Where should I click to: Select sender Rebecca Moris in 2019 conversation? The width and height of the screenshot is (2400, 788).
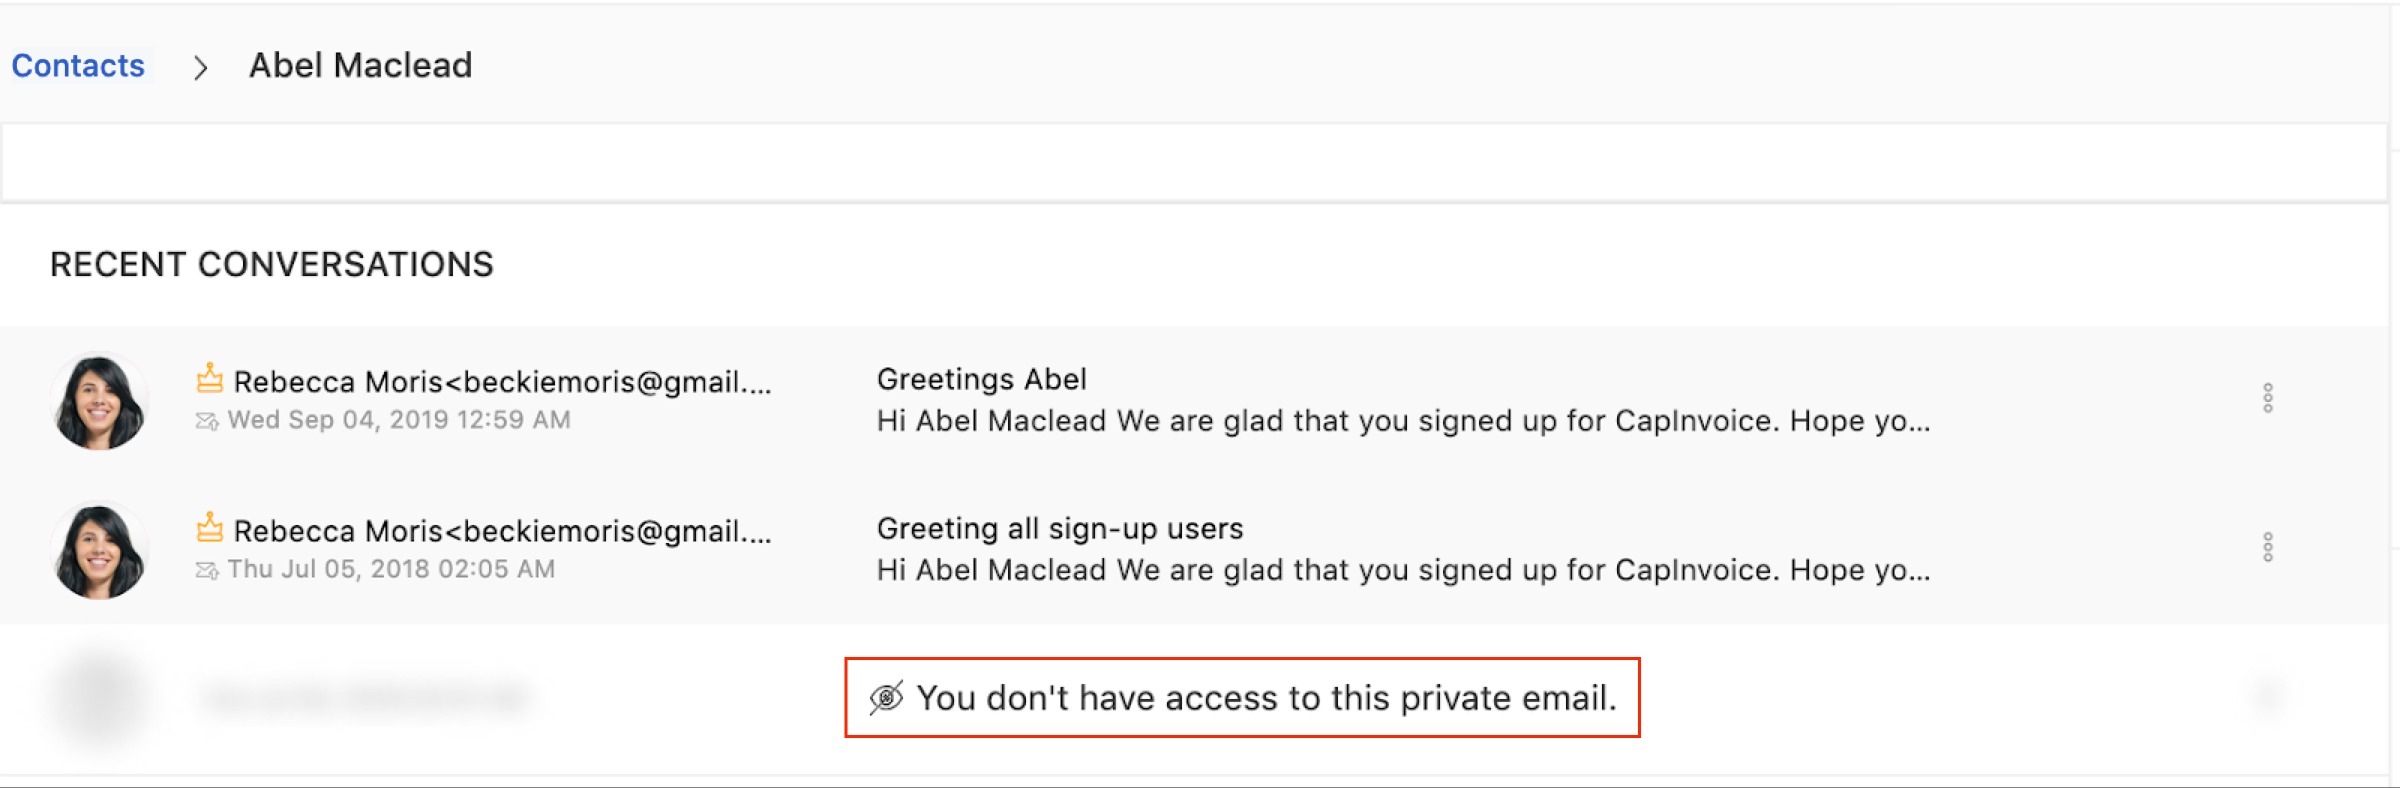click(502, 382)
